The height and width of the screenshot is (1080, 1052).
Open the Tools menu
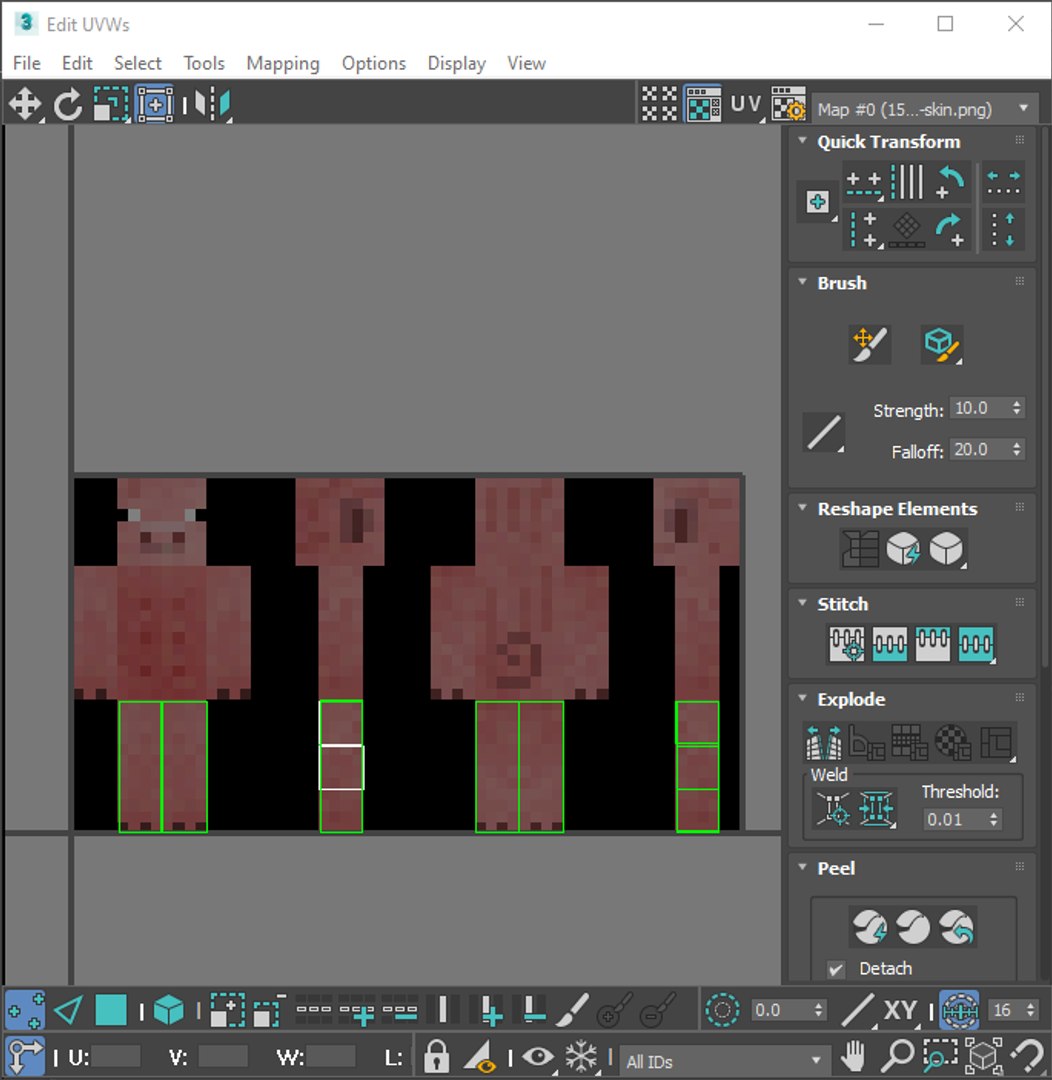coord(204,63)
